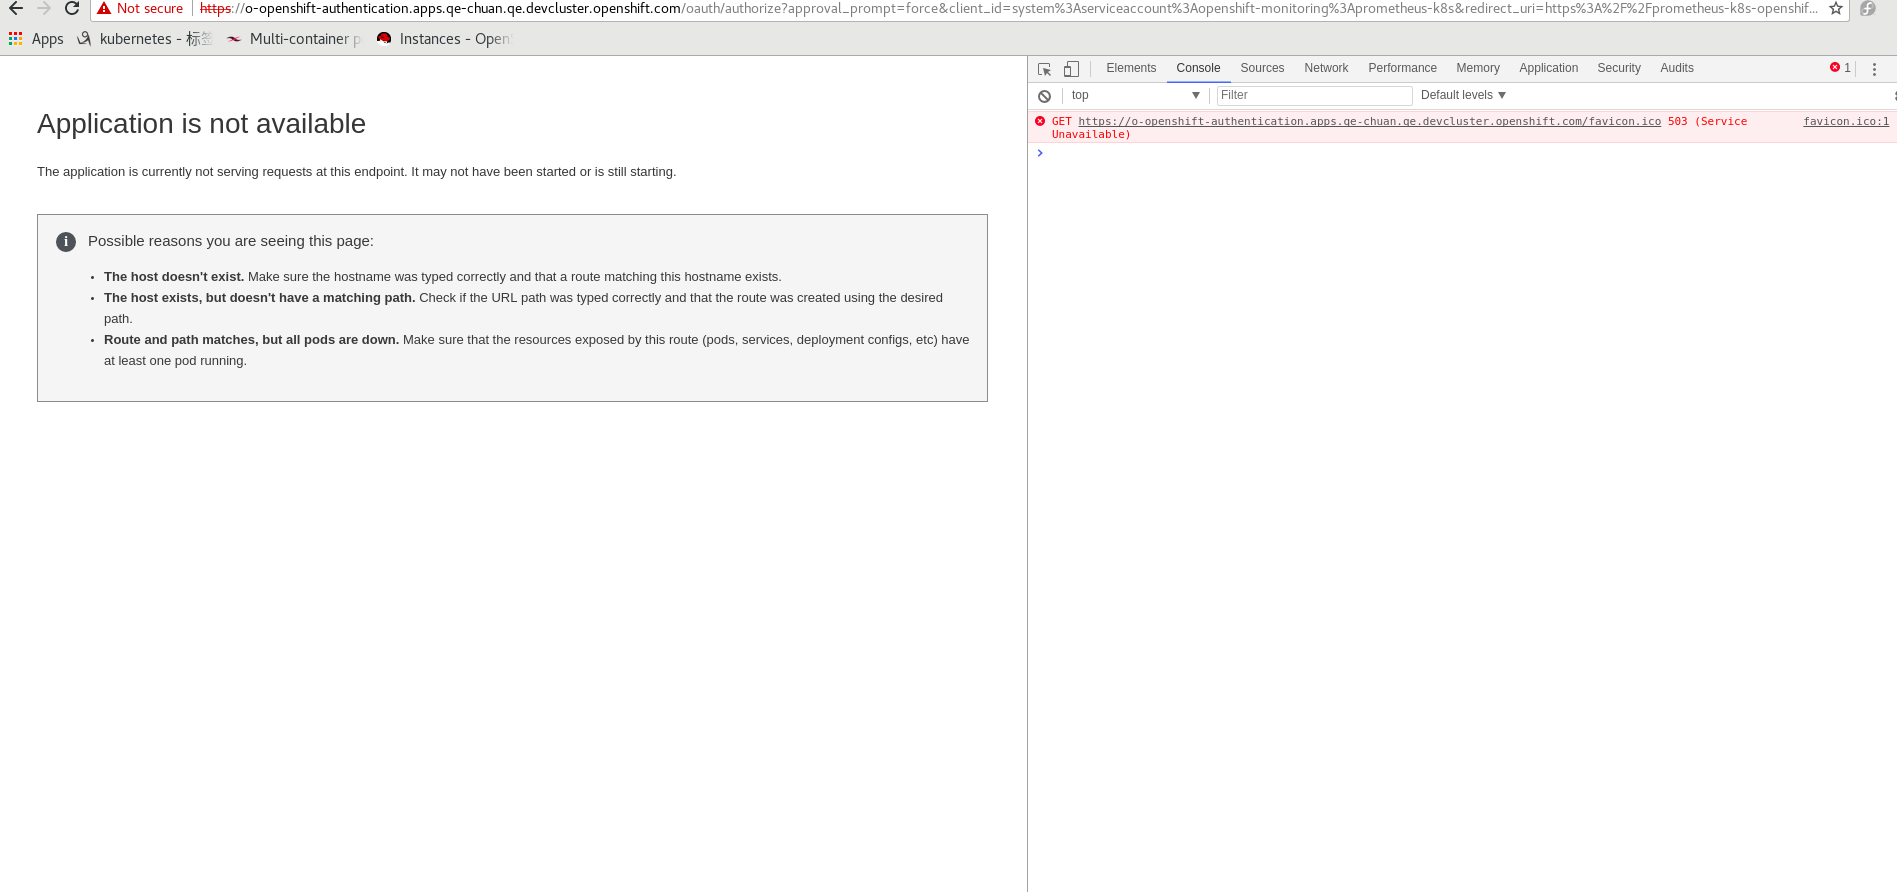Click the browser extension icon right of the star
Screen dimensions: 1897x892
click(1868, 8)
